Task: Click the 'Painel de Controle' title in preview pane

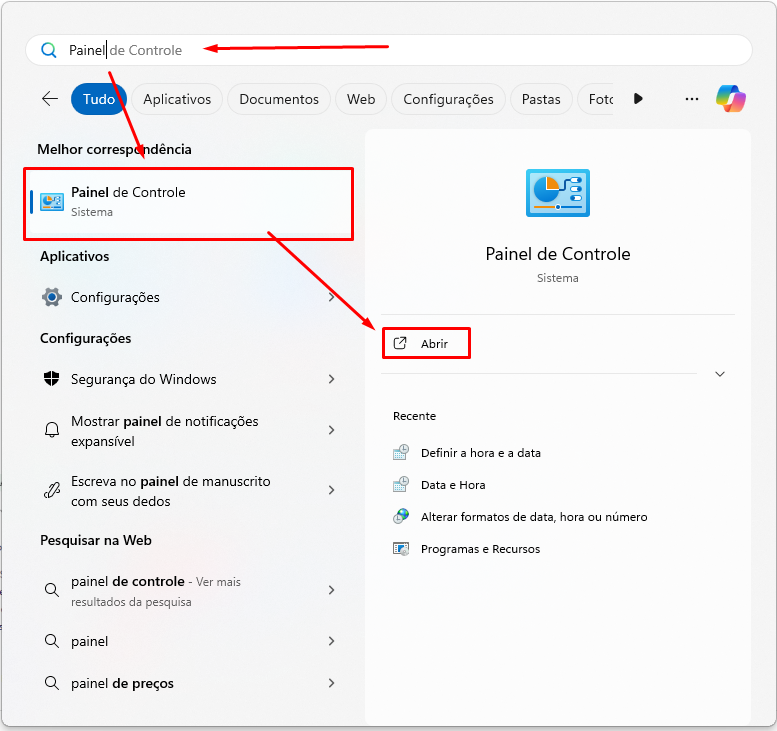Action: [557, 254]
